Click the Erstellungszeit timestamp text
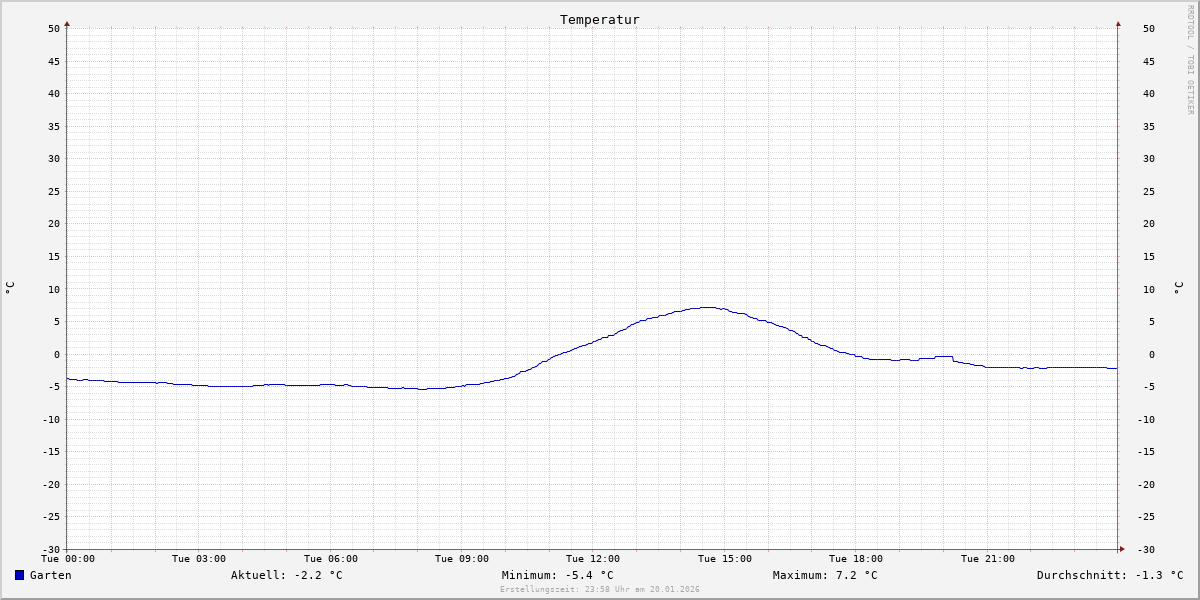 (x=600, y=589)
